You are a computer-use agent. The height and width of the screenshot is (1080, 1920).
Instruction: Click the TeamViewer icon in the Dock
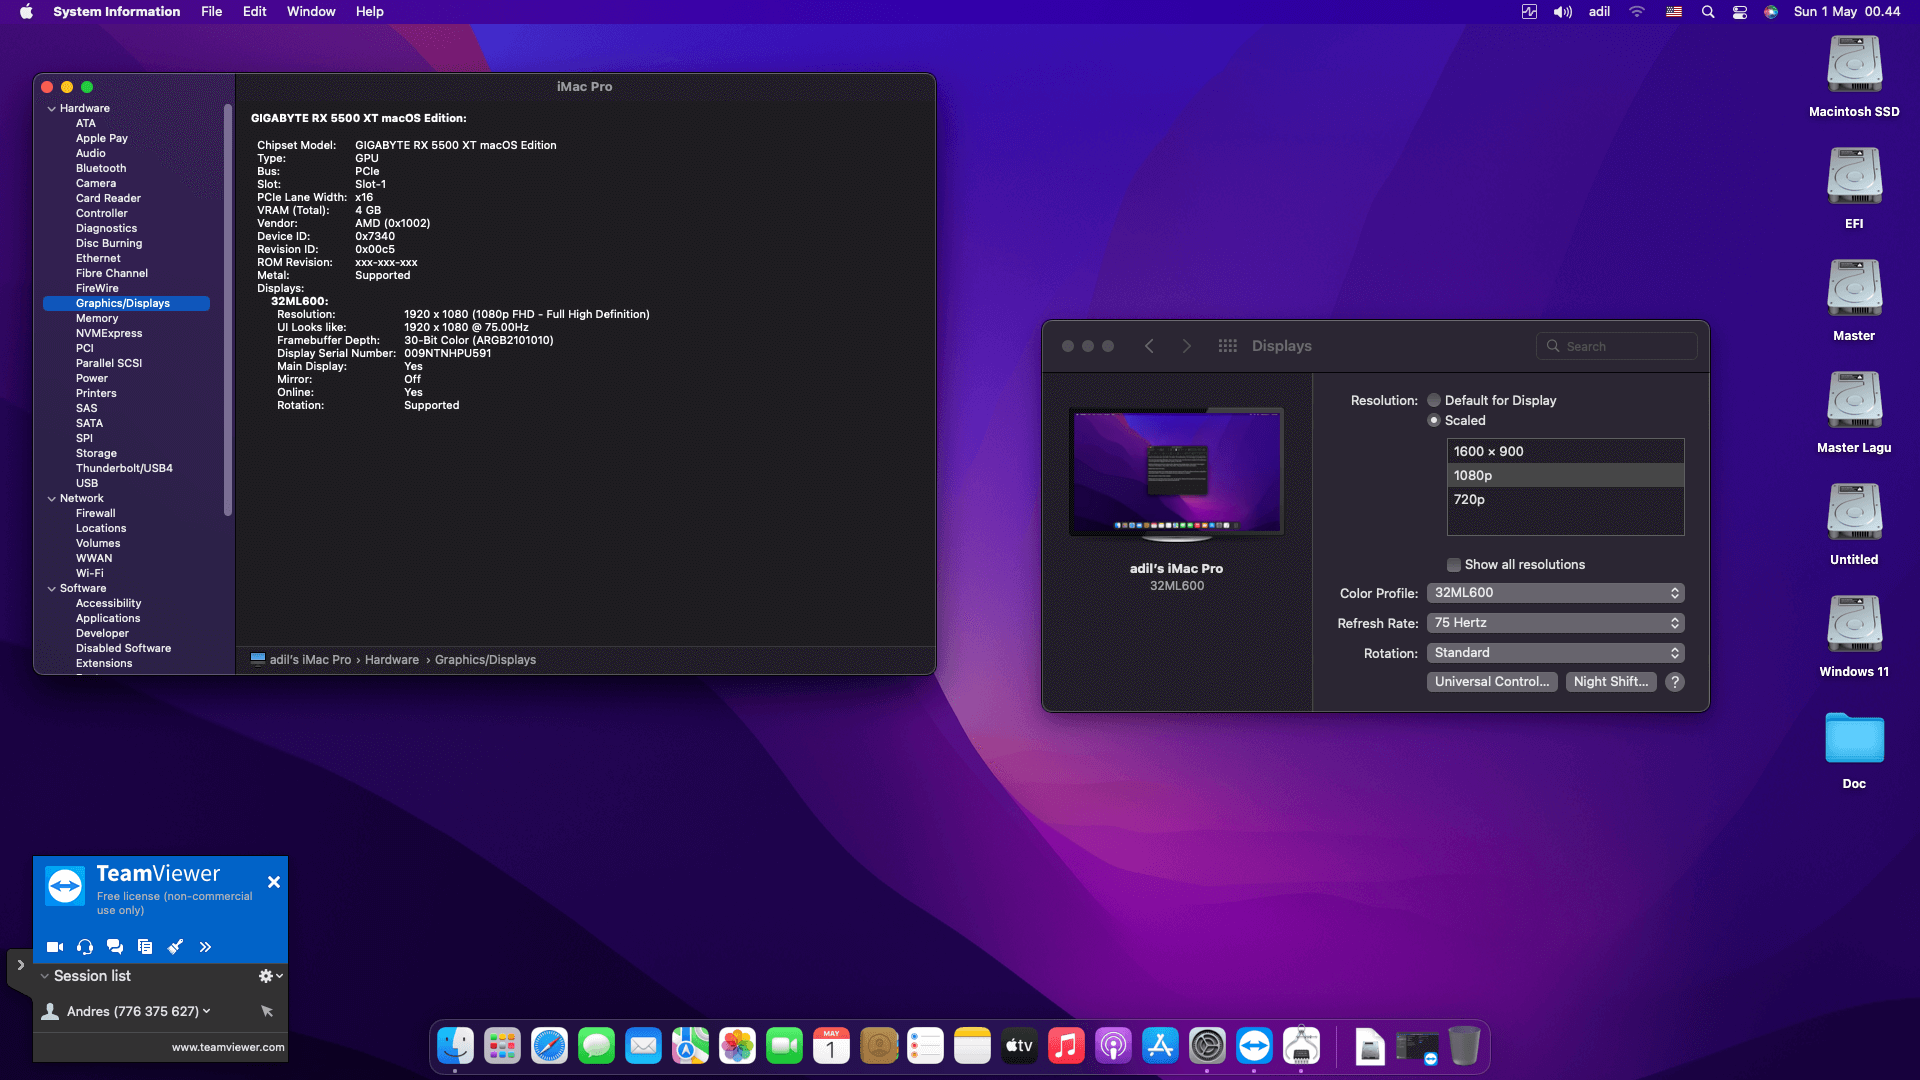click(1254, 1046)
